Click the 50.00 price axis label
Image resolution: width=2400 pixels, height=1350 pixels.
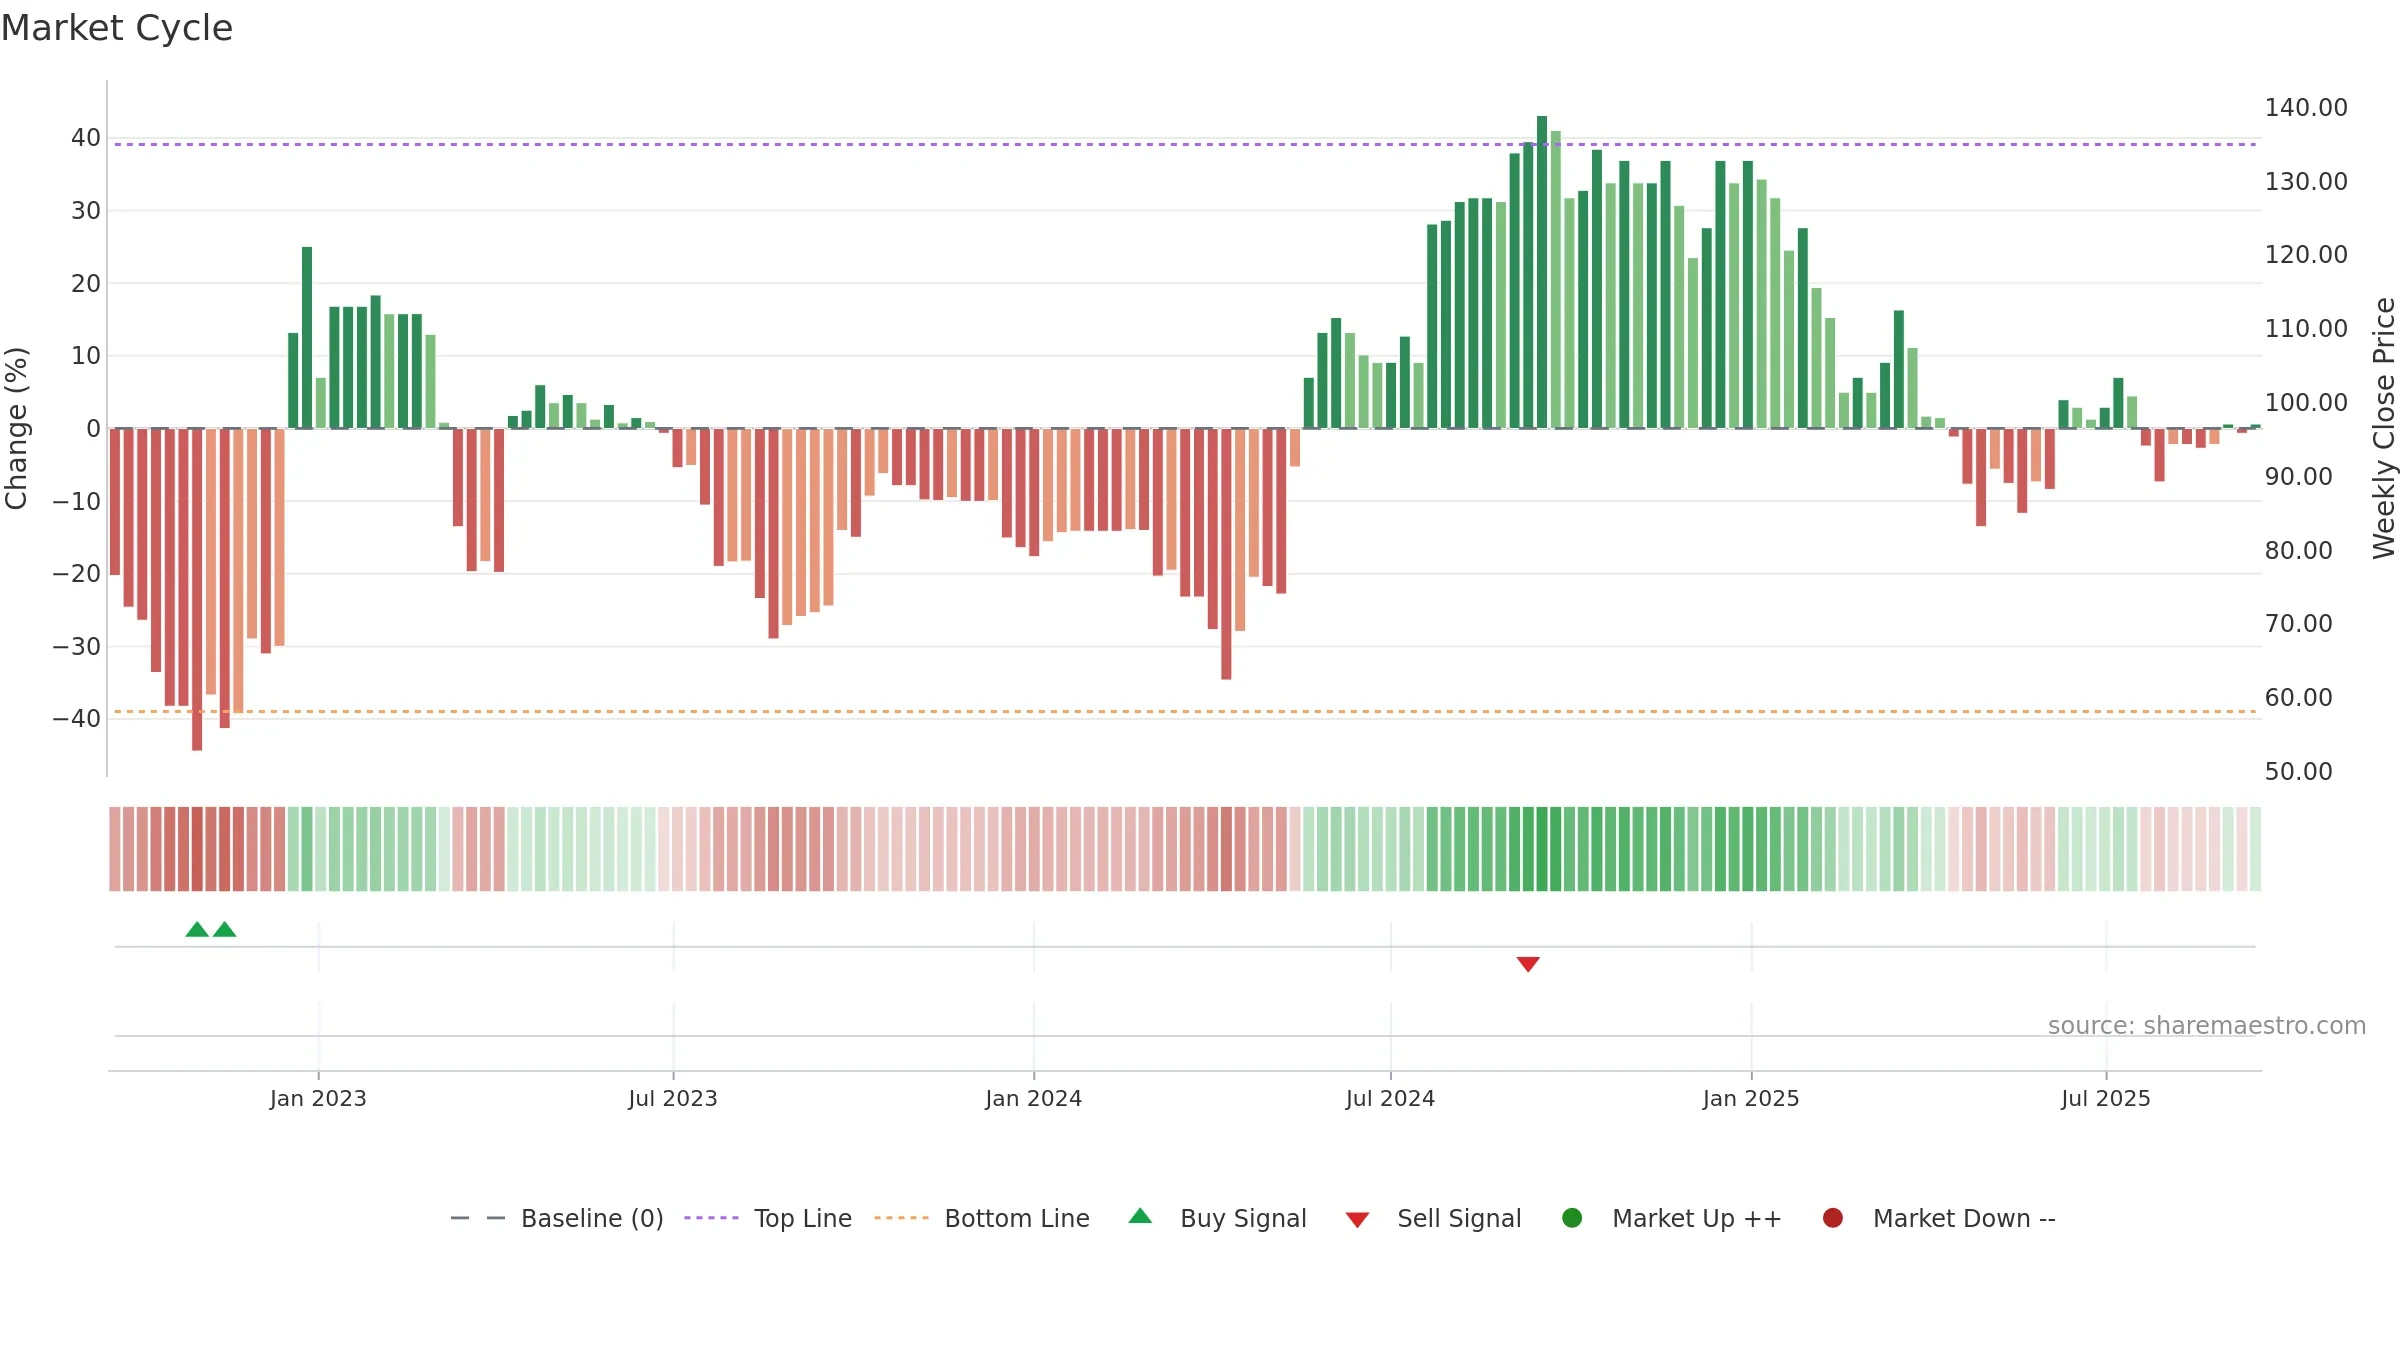pos(2298,772)
